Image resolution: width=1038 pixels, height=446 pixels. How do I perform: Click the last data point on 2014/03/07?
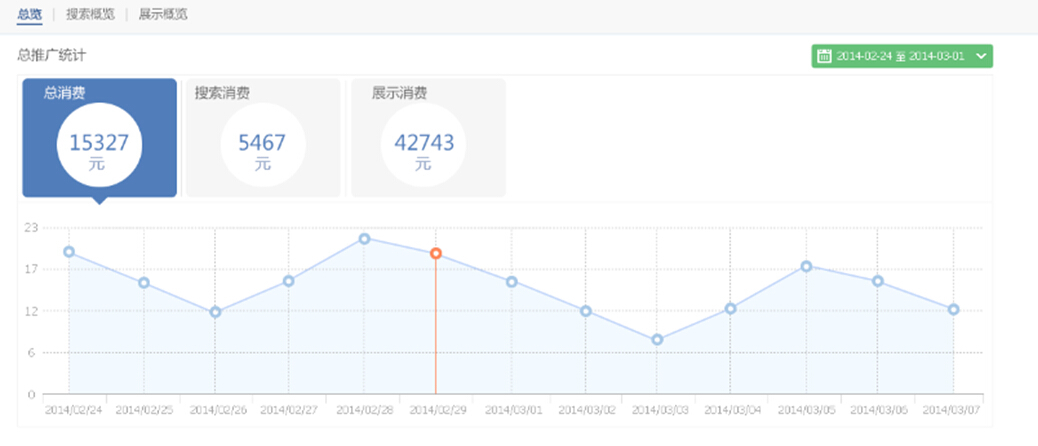tap(953, 310)
